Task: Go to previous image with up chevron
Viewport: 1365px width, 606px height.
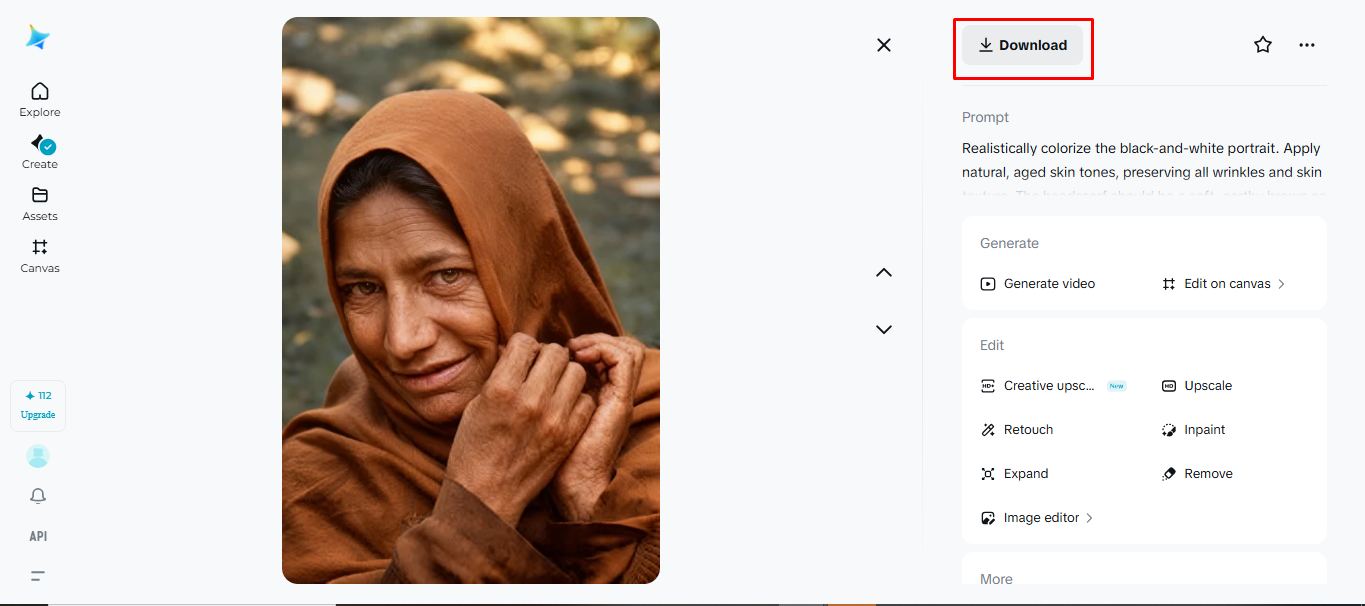Action: pos(884,273)
